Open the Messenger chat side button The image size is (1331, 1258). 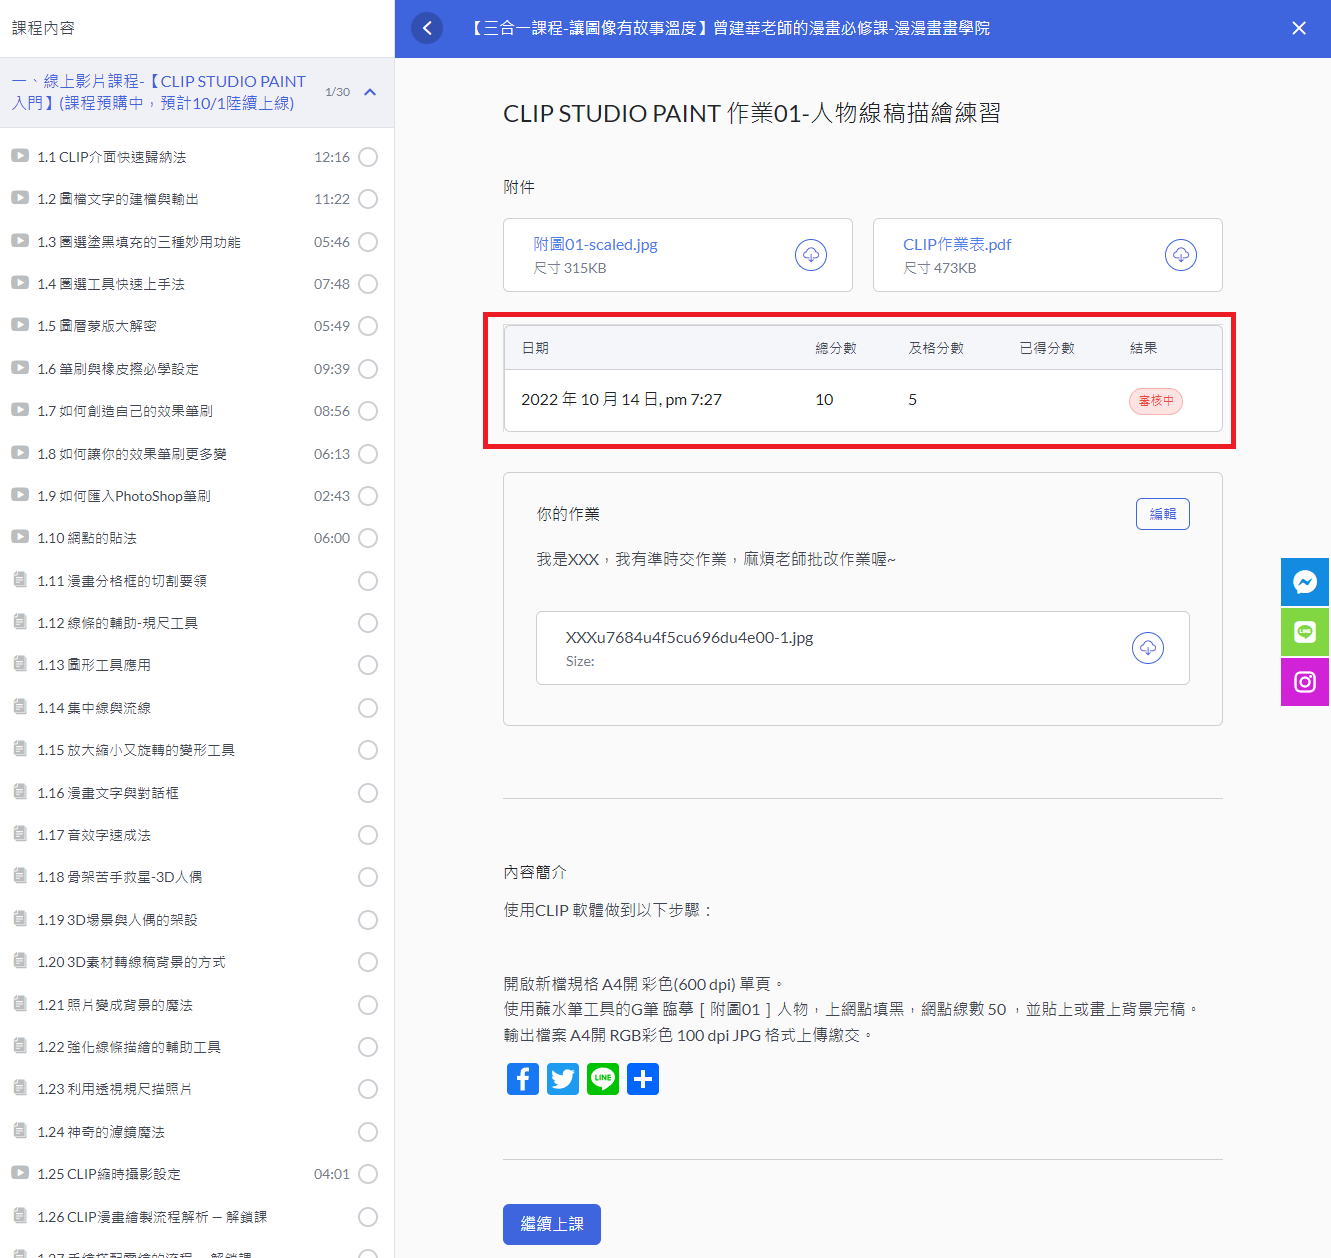(1305, 582)
